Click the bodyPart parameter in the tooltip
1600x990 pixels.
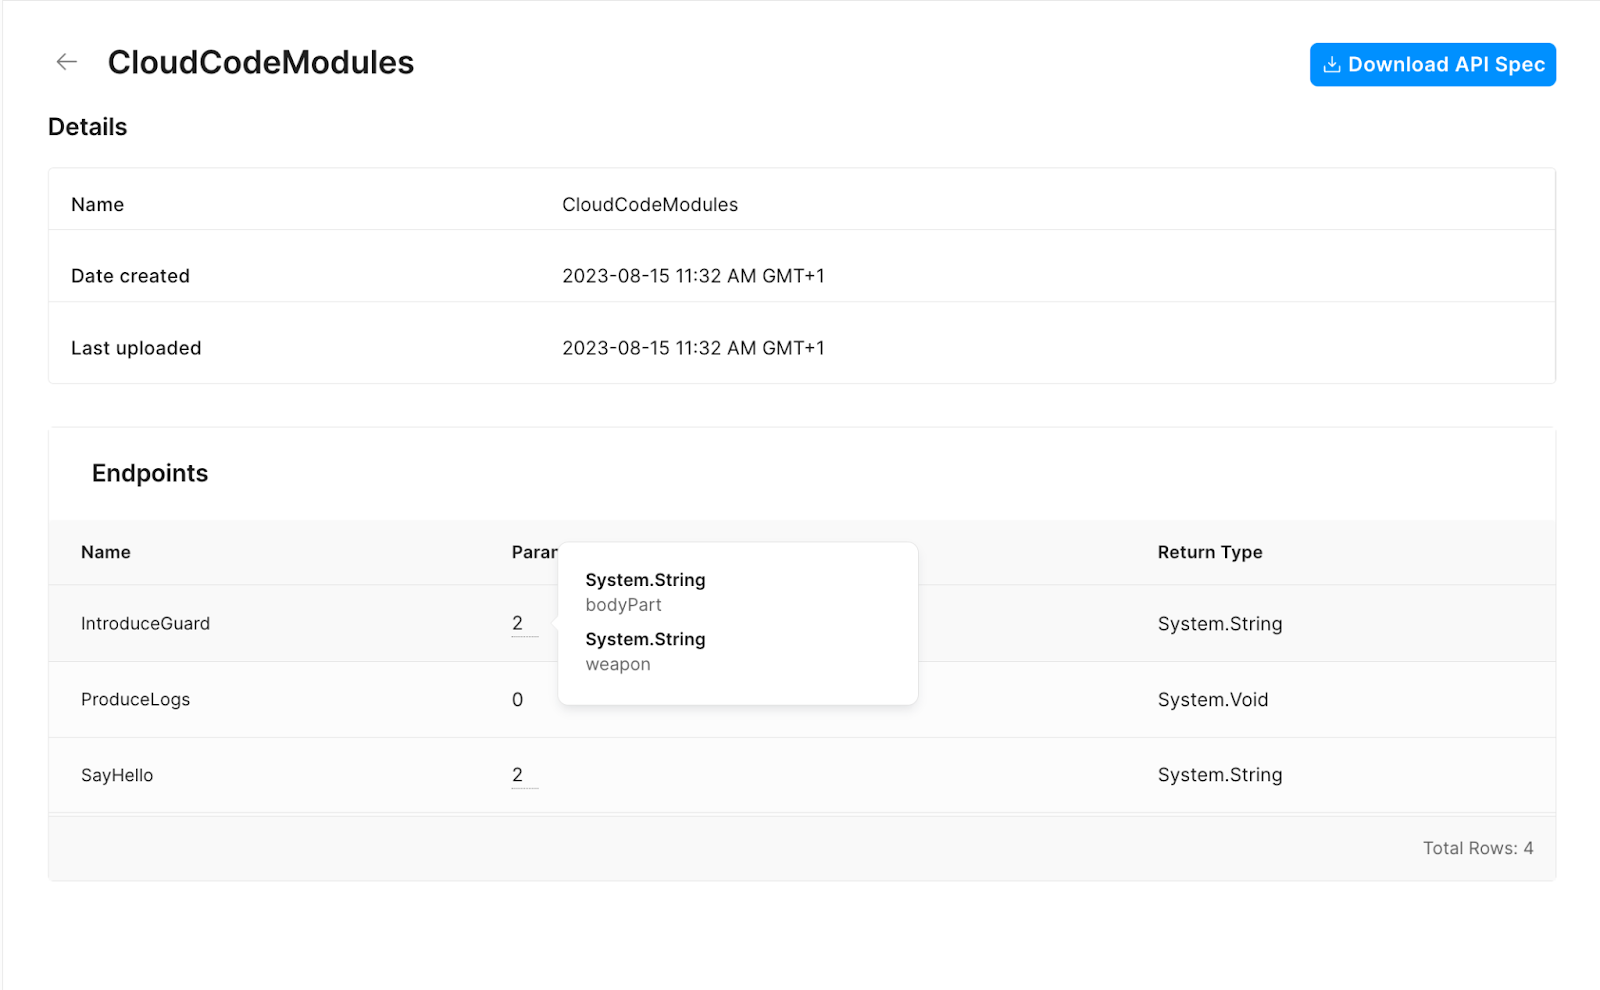pyautogui.click(x=623, y=605)
